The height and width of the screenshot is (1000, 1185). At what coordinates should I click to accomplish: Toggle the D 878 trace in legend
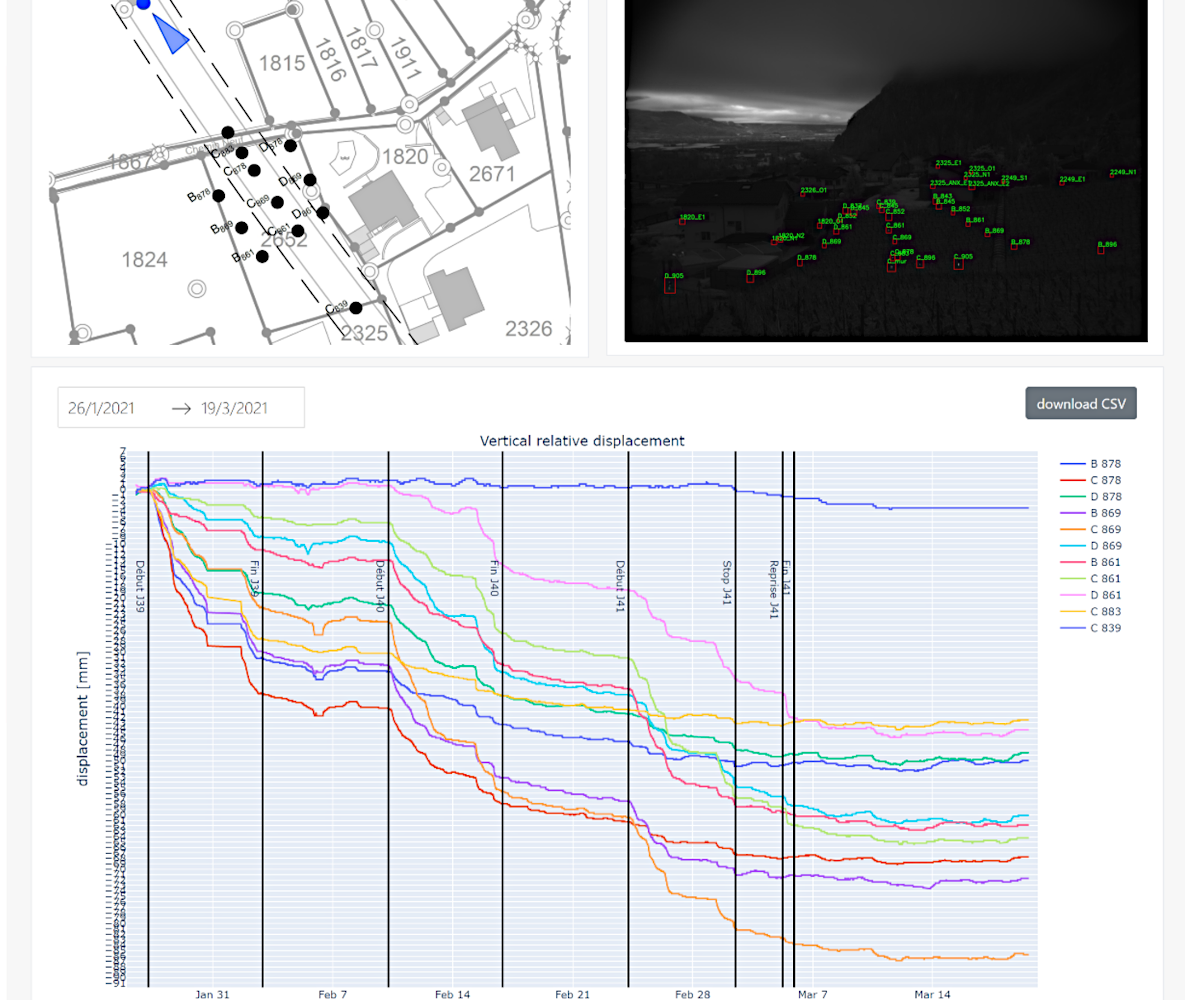[x=1091, y=497]
